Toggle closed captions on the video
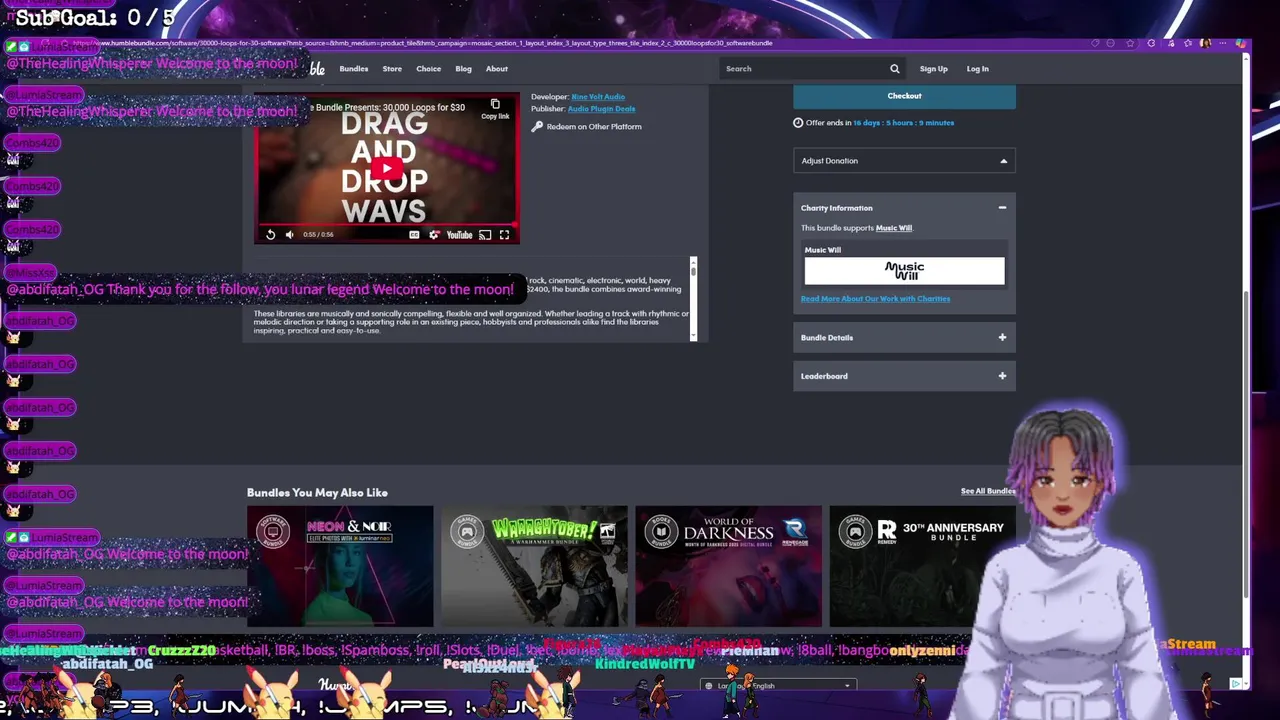This screenshot has width=1280, height=720. [414, 235]
